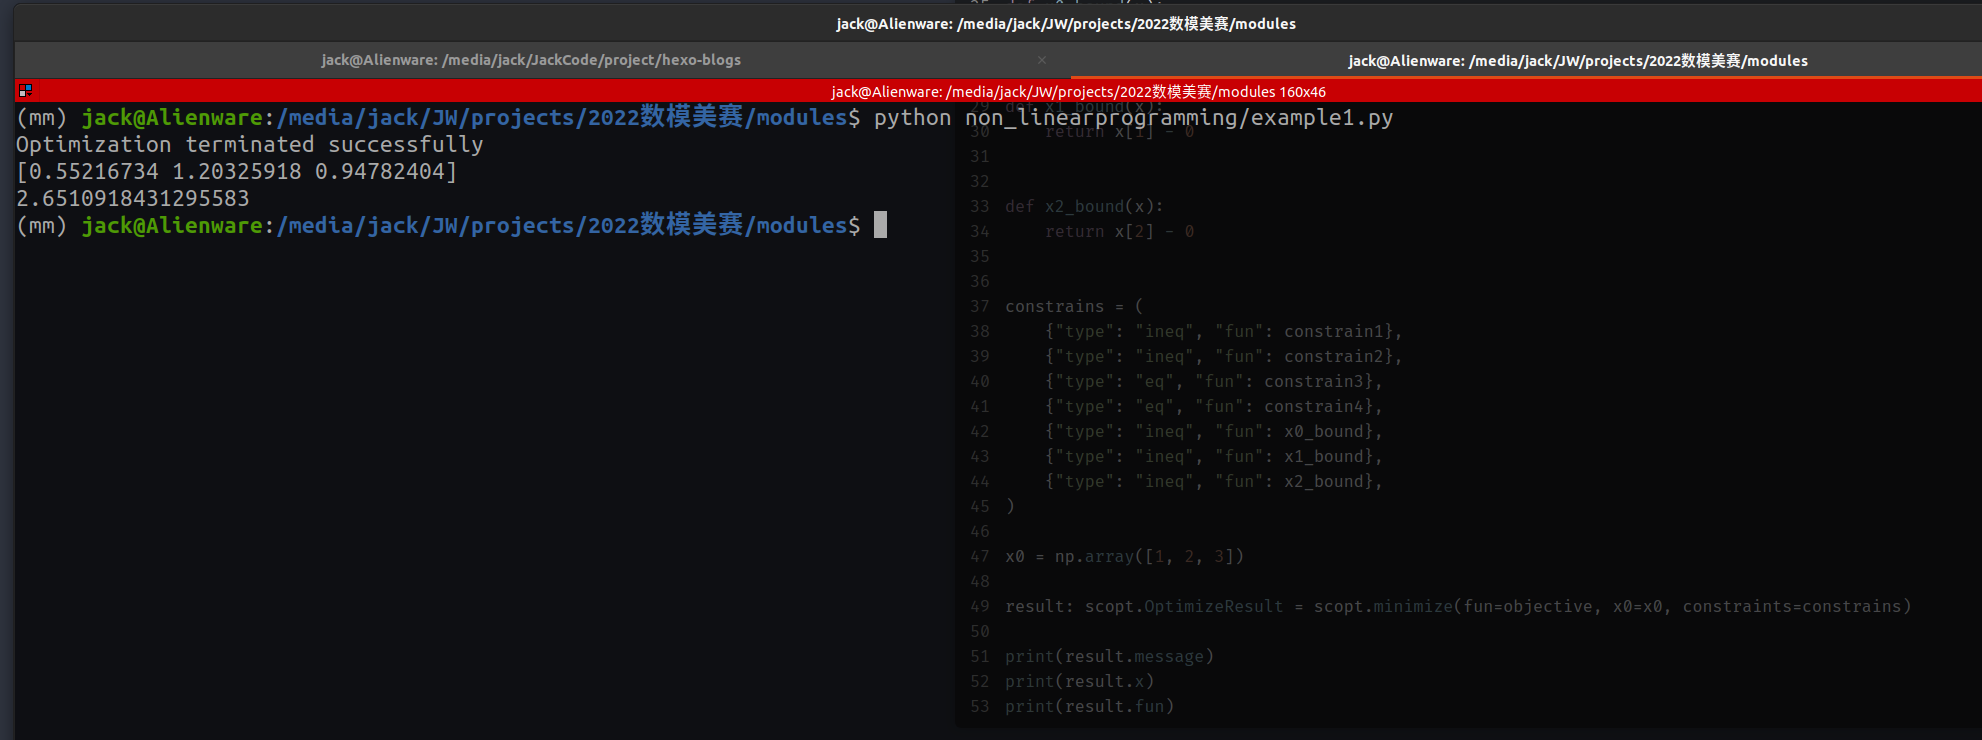Click 'constrains = (' on line 37

click(x=1074, y=307)
